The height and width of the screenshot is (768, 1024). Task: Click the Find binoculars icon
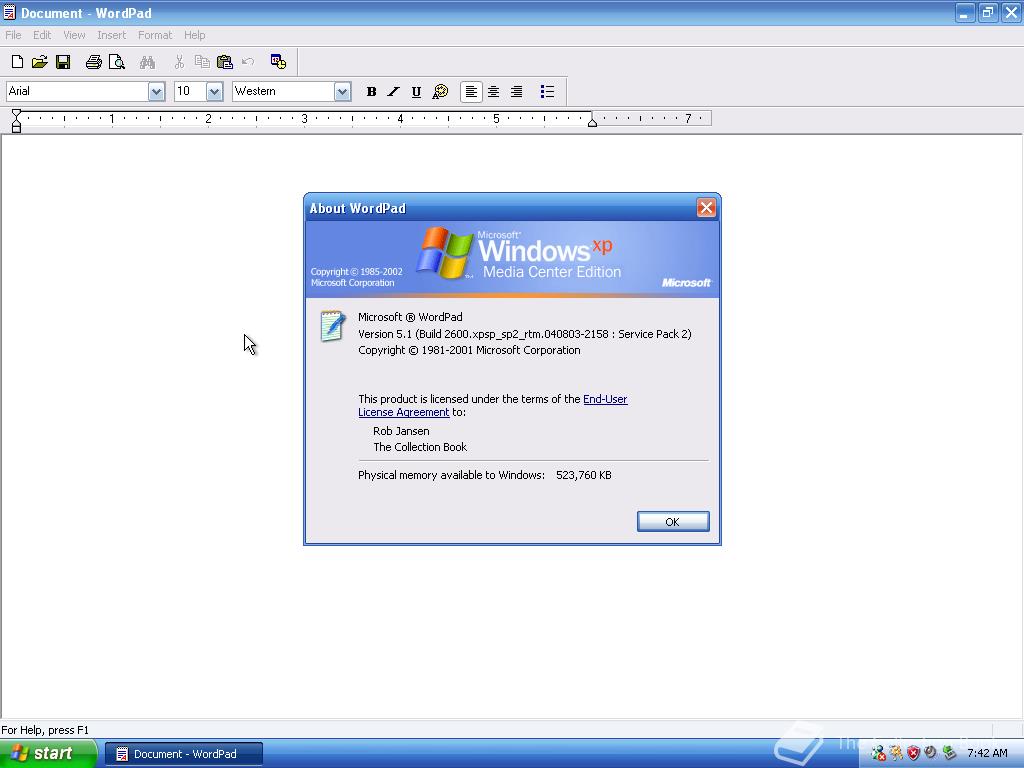[x=147, y=62]
